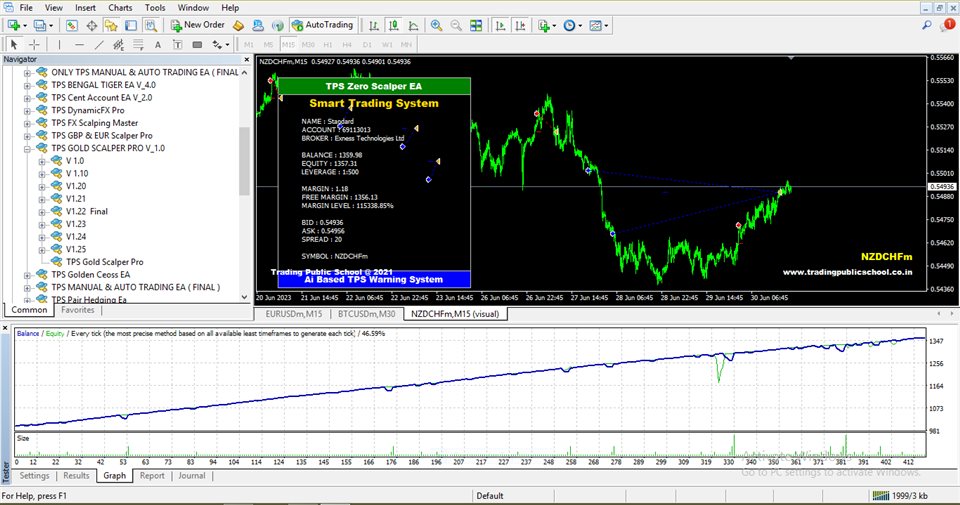Open the Data Window crosshair-circle icon
Screen dimensions: 960x505
pos(91,25)
